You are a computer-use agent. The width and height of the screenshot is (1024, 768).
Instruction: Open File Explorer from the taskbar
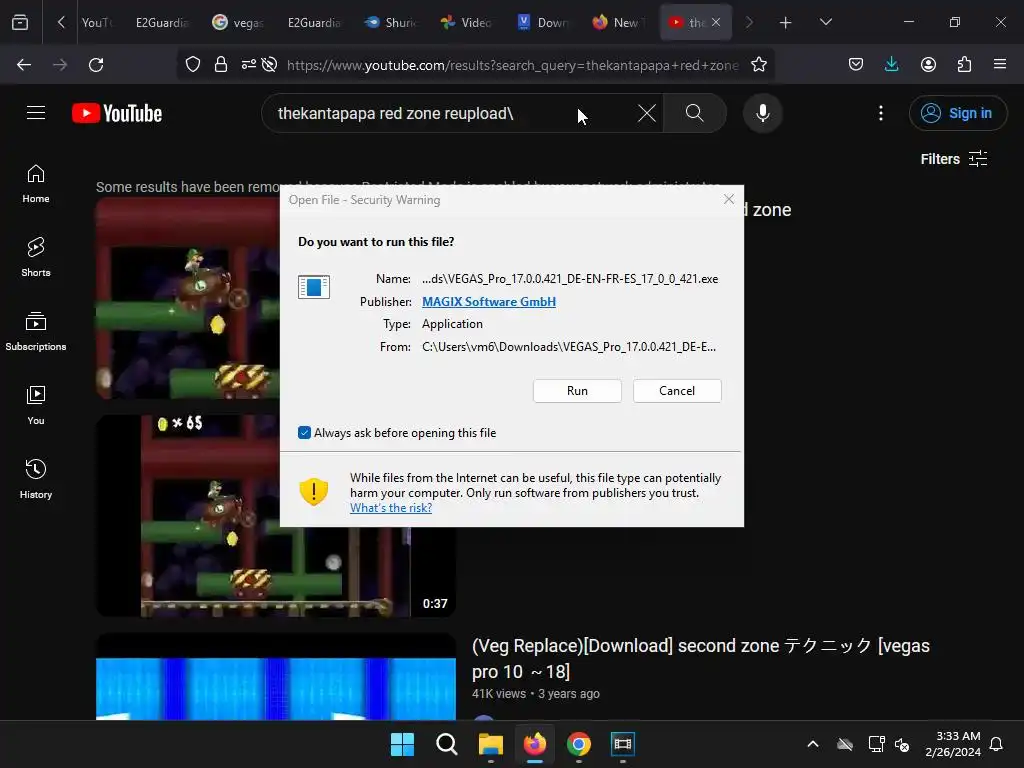tap(490, 744)
